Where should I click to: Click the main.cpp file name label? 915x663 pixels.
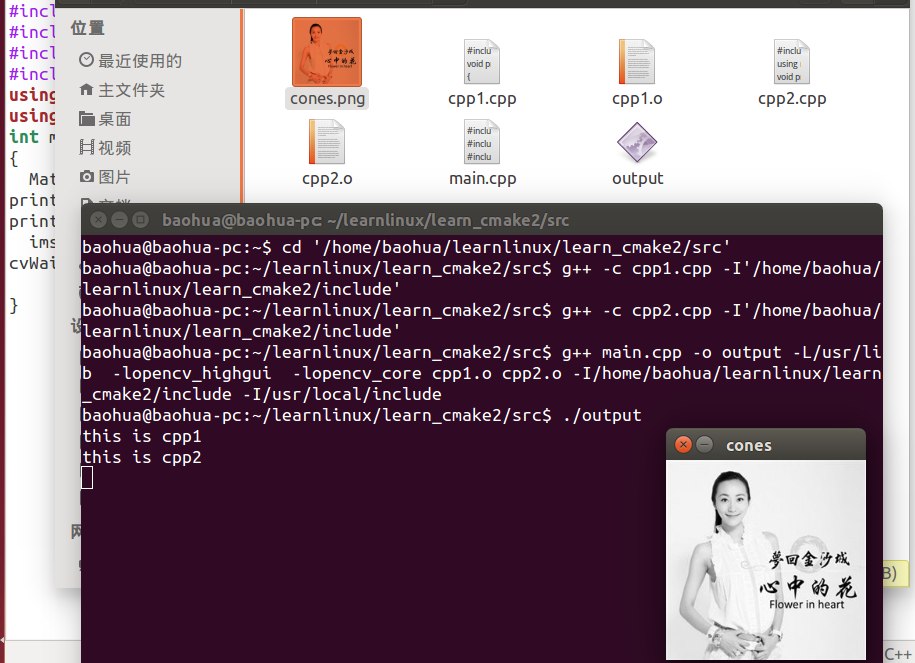pos(483,179)
